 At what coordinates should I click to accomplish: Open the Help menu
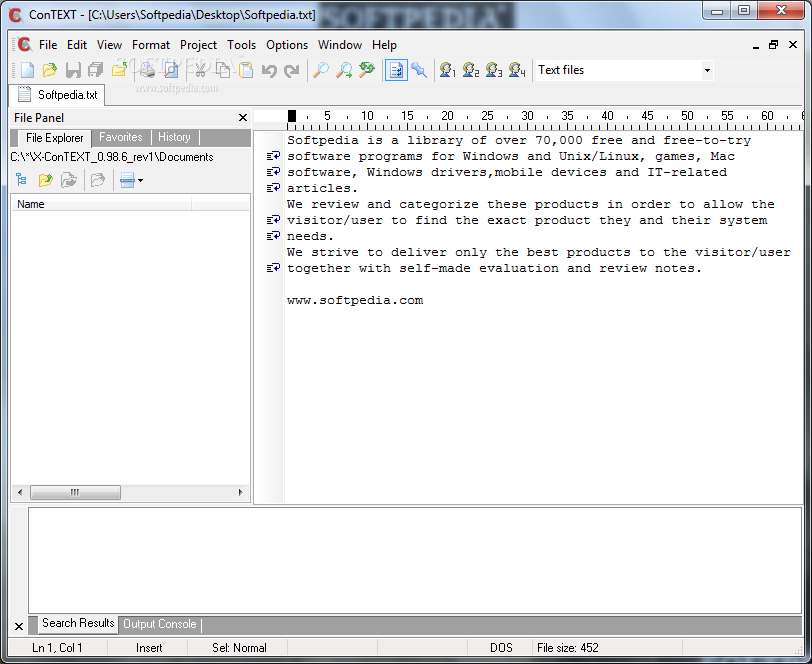point(384,45)
